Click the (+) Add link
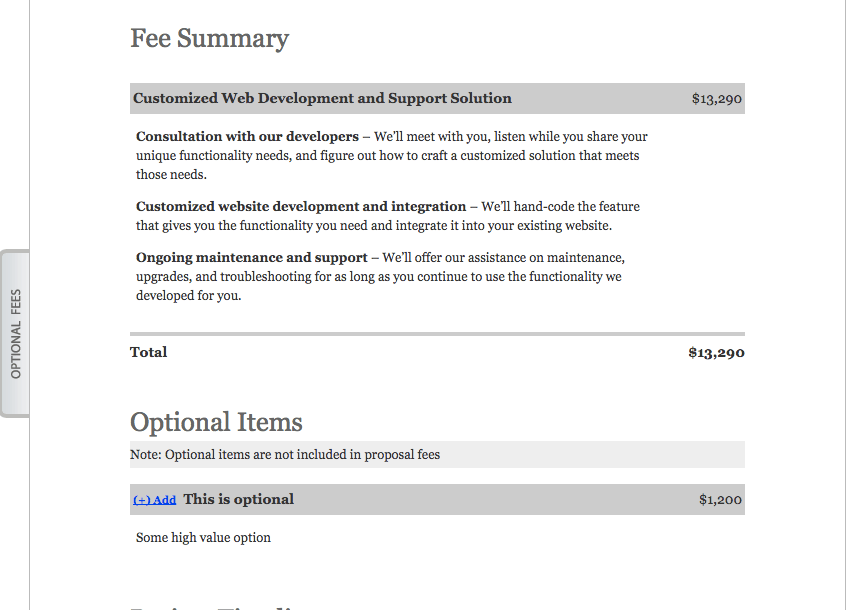 154,500
